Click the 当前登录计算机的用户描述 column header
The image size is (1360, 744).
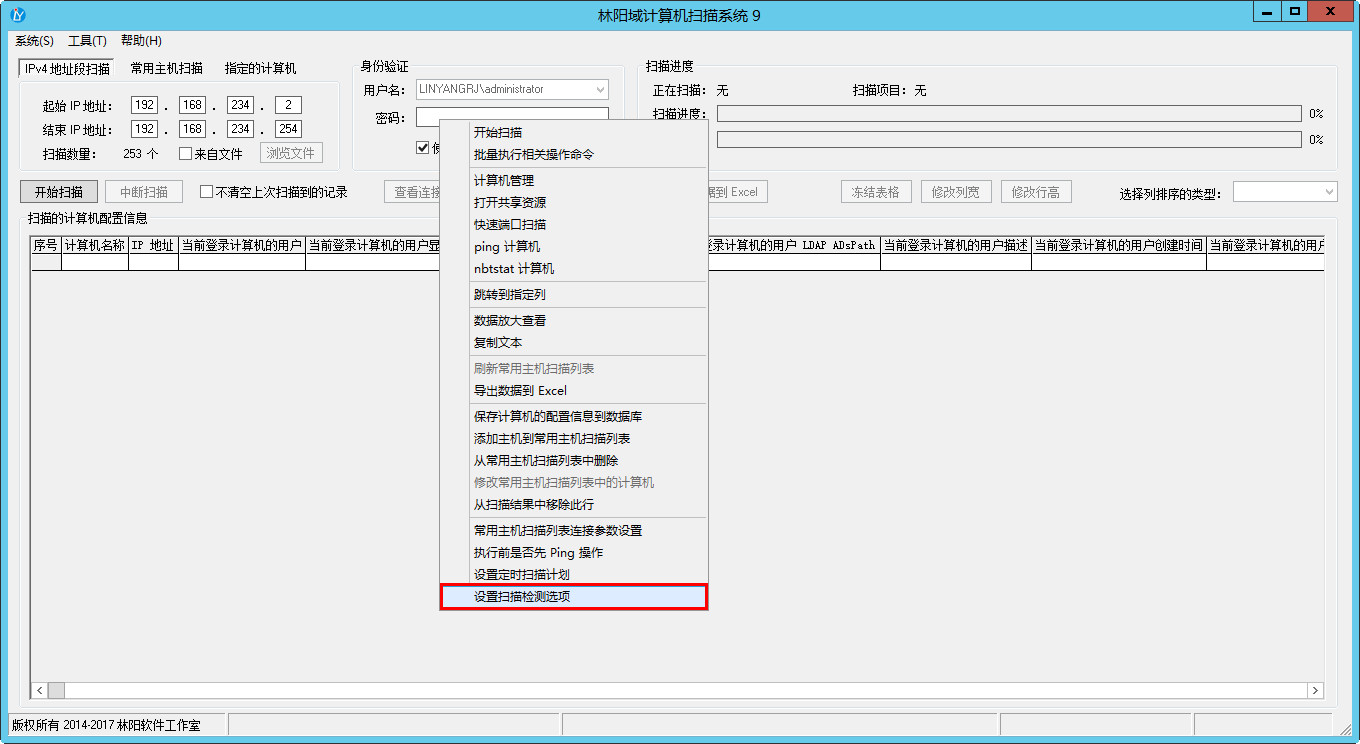tap(956, 245)
